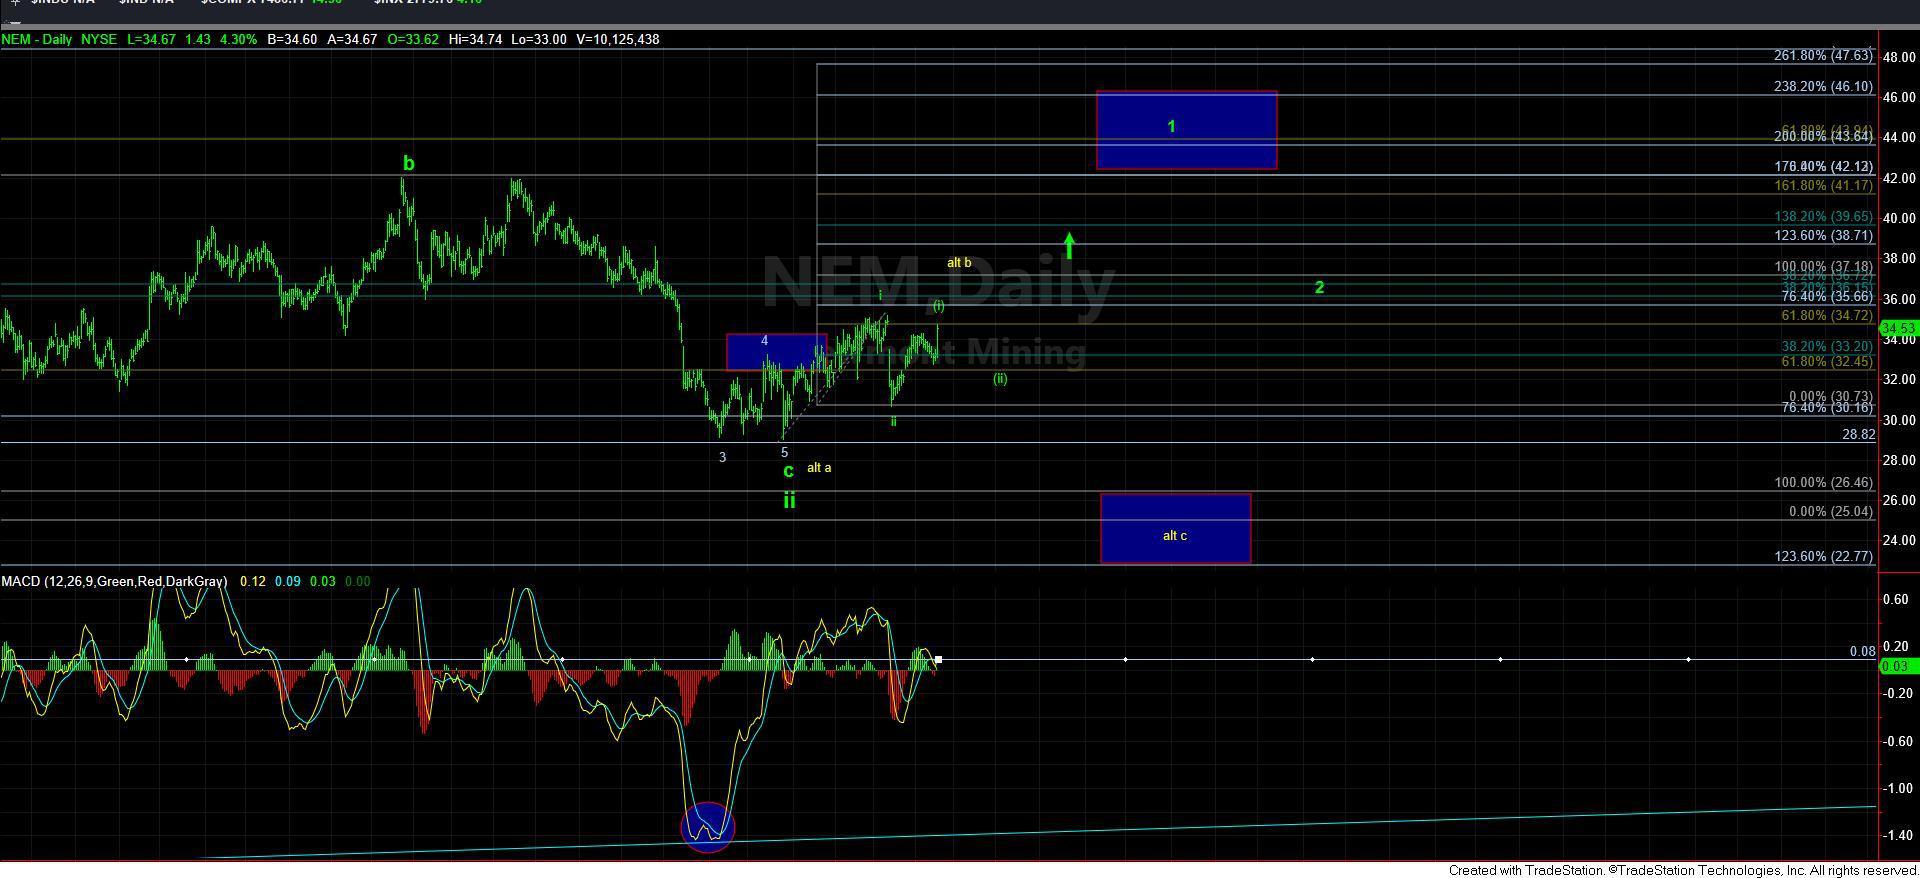The image size is (1920, 878).
Task: Click the blue 0.09 MACD signal value
Action: coord(288,581)
